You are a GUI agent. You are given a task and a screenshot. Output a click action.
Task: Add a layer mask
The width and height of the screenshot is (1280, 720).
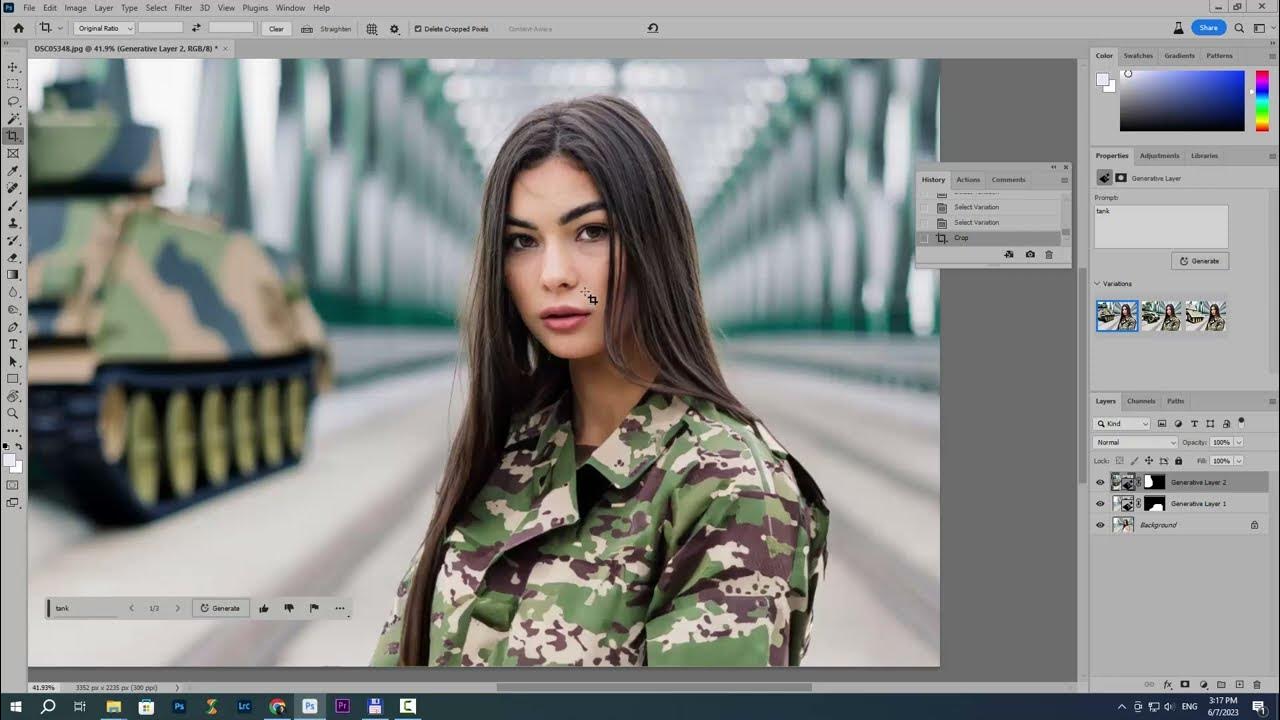1185,685
